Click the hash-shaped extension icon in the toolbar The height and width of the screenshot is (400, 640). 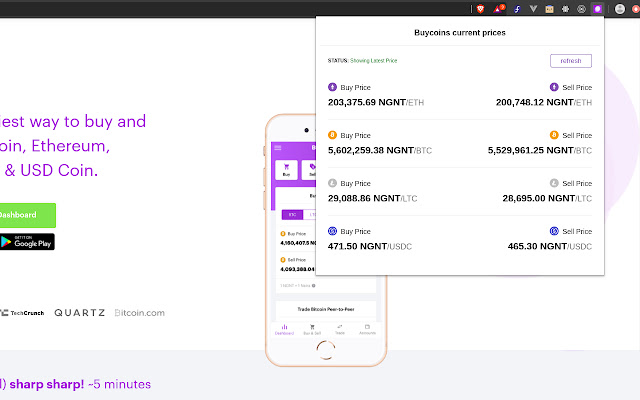tap(565, 9)
